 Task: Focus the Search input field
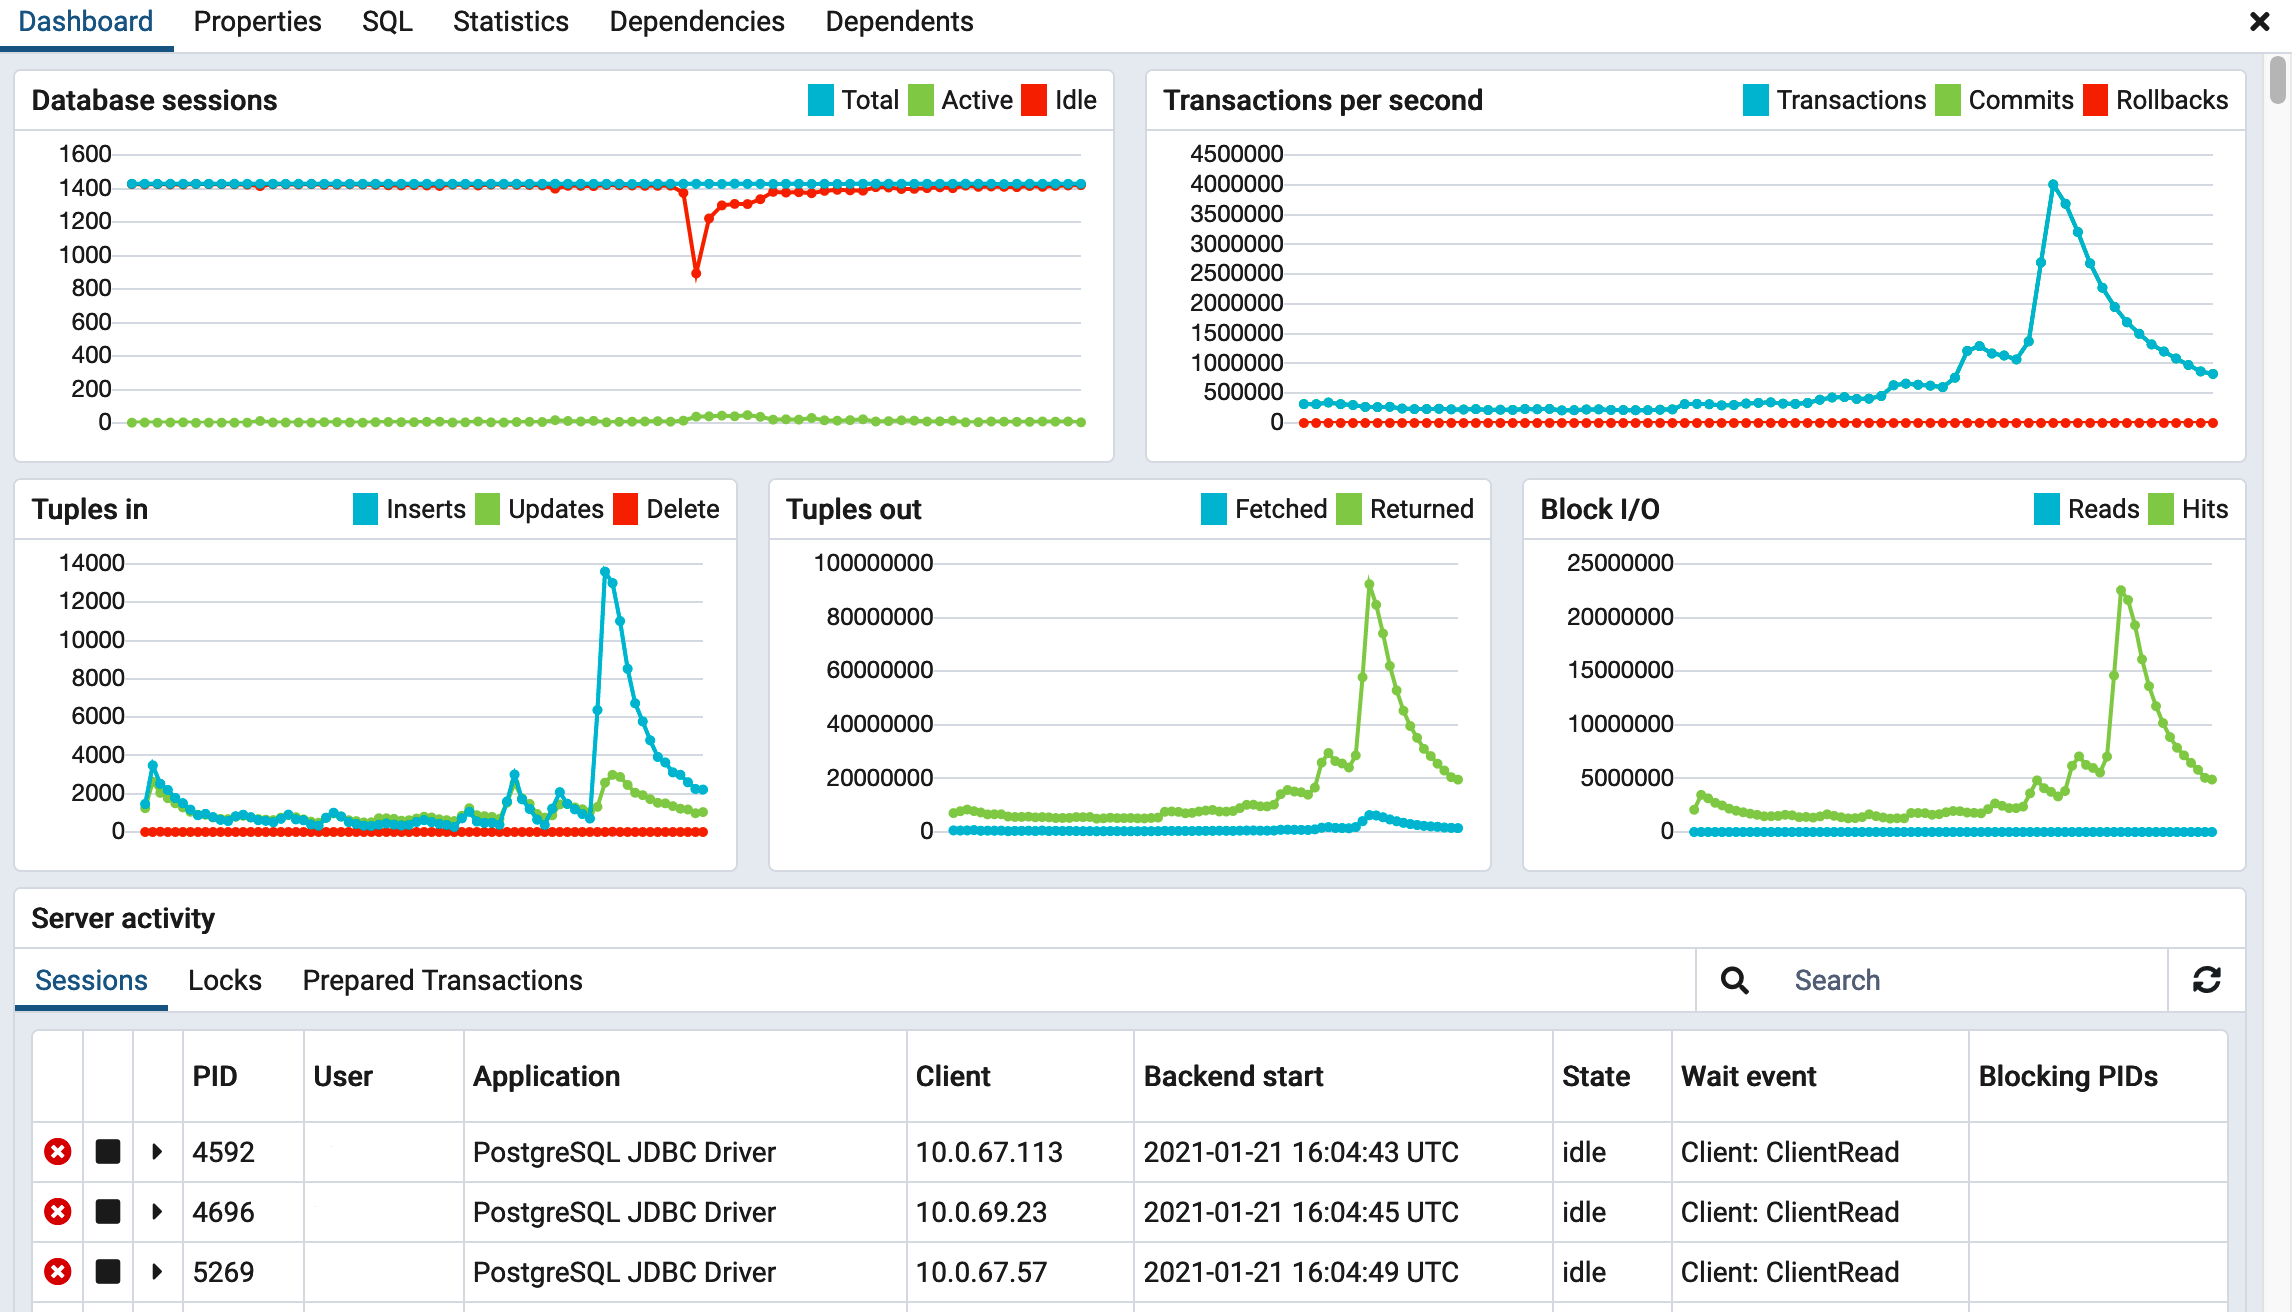coord(1970,980)
